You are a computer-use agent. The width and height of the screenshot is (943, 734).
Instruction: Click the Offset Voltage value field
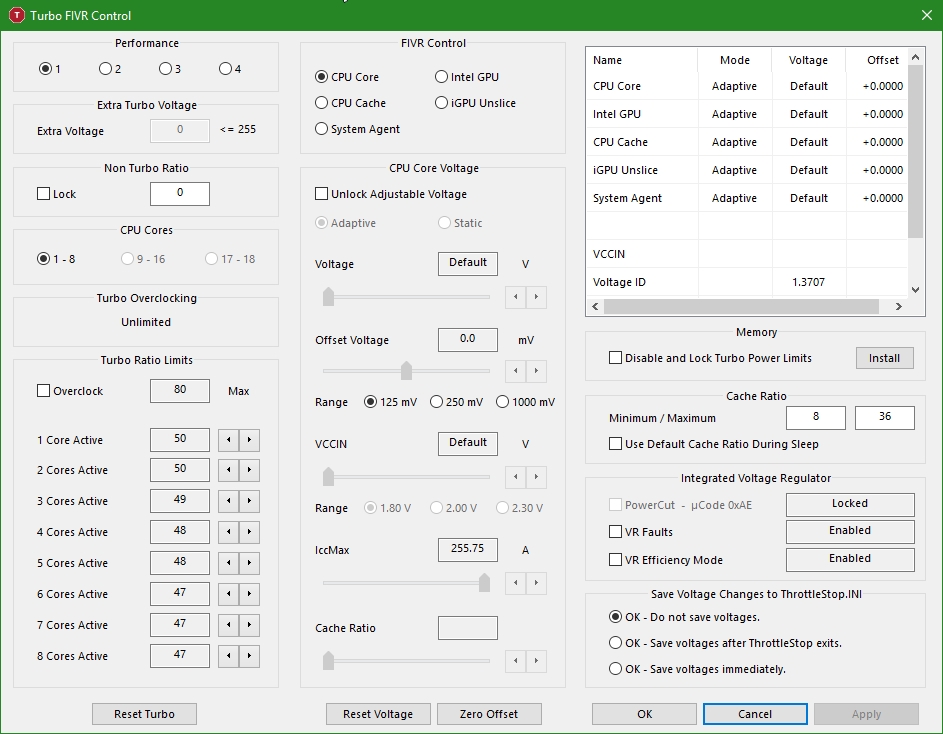point(468,339)
